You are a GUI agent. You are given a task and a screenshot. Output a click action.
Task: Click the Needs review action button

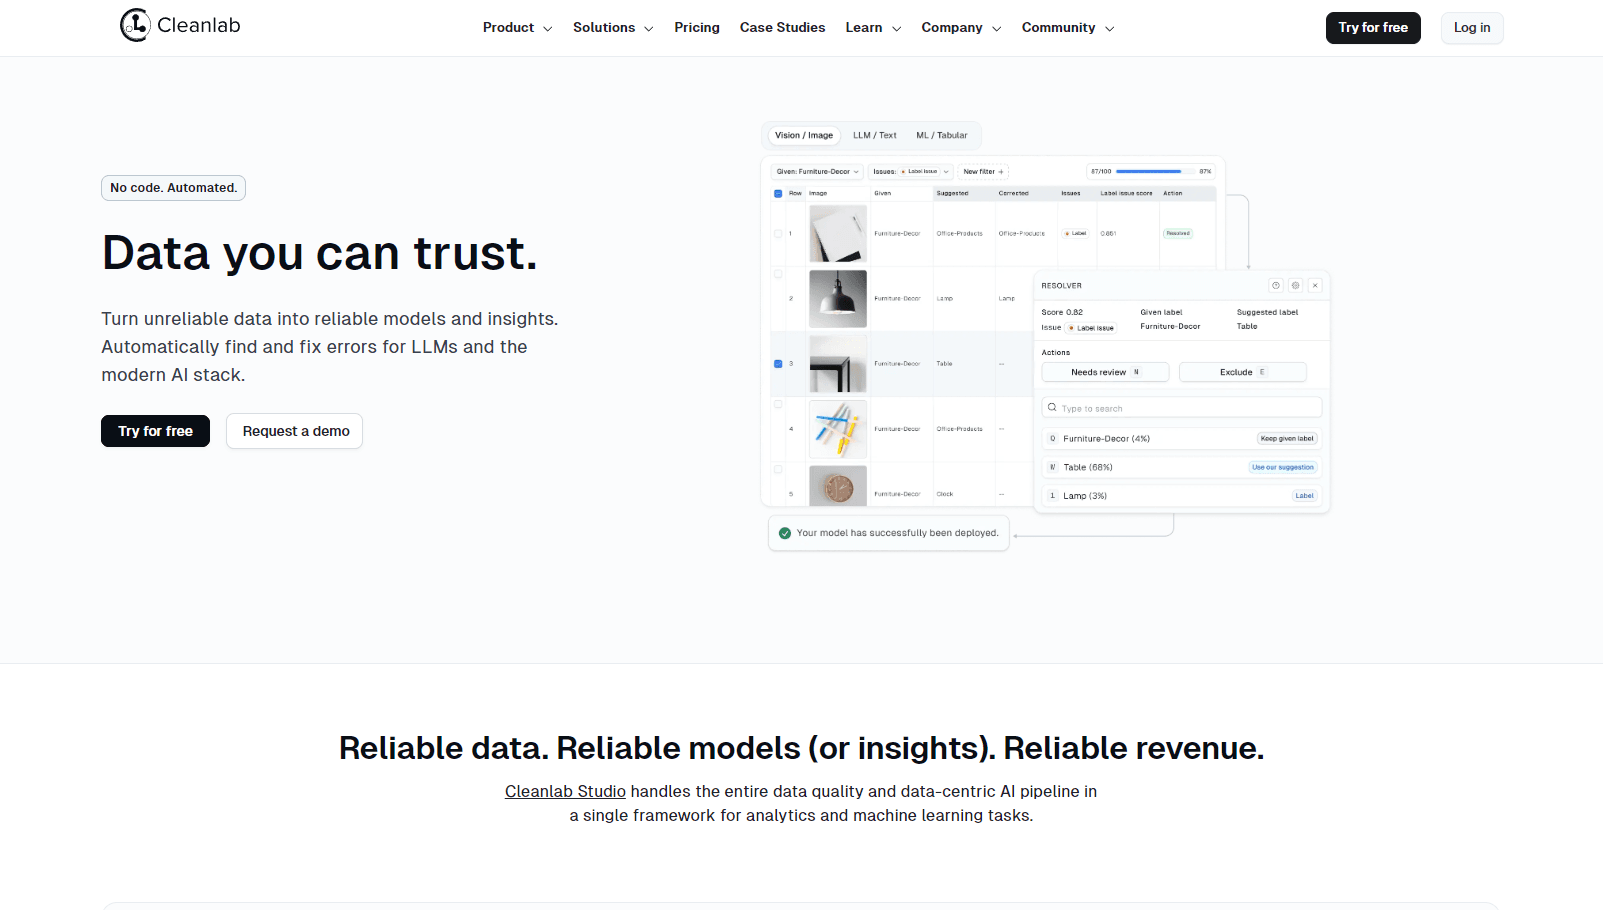click(1105, 372)
